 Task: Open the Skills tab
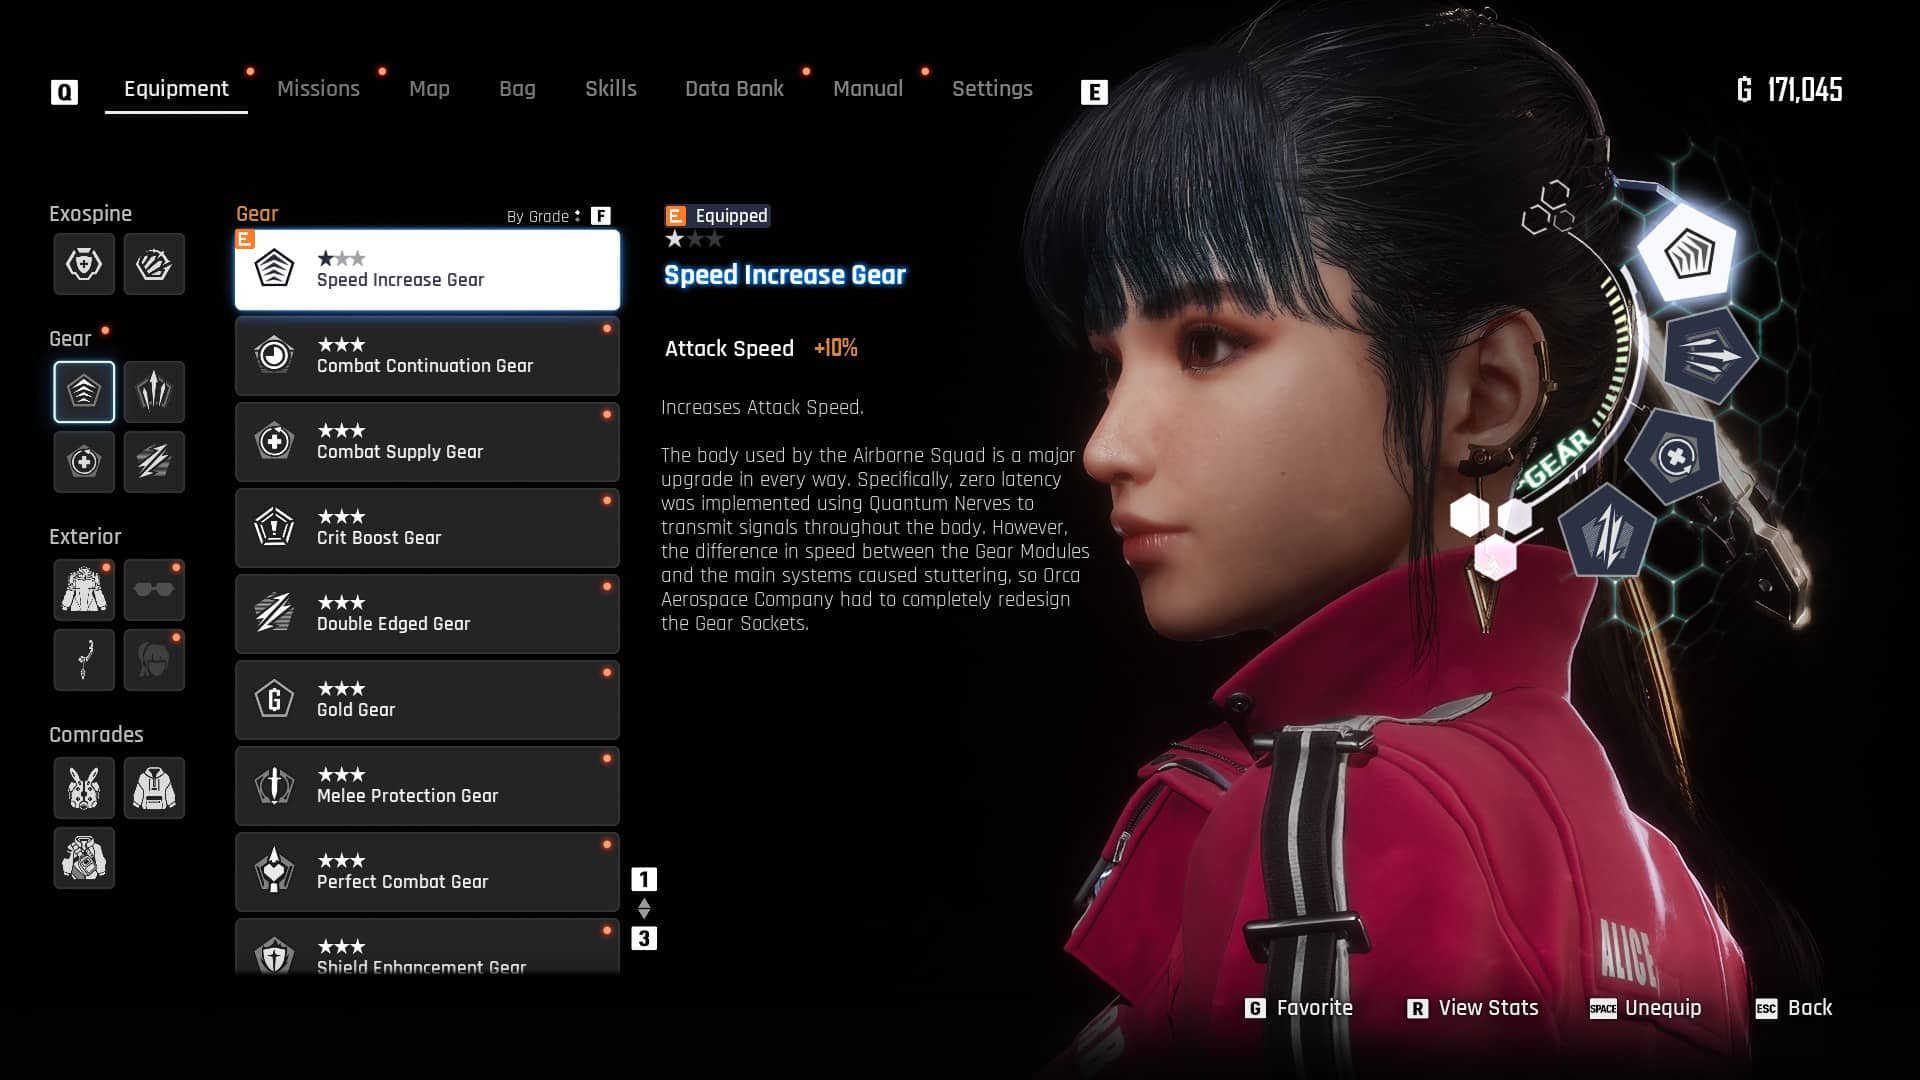(x=611, y=89)
